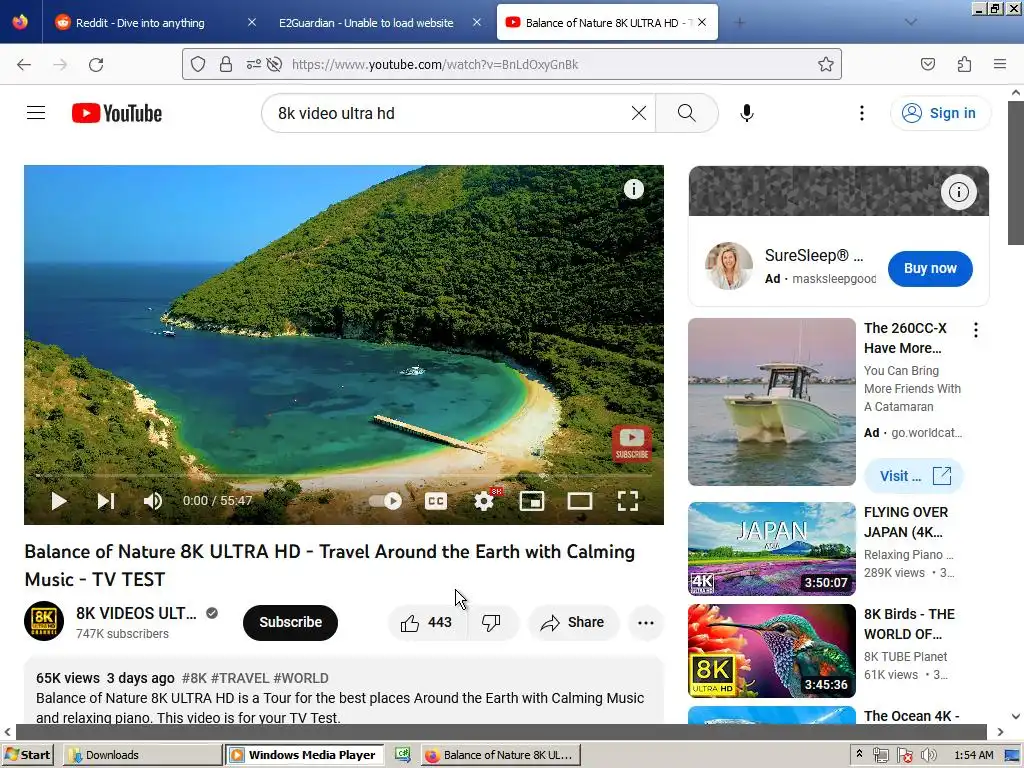Screen dimensions: 1024x768
Task: Click the #TRAVEL hashtag link
Action: point(240,678)
